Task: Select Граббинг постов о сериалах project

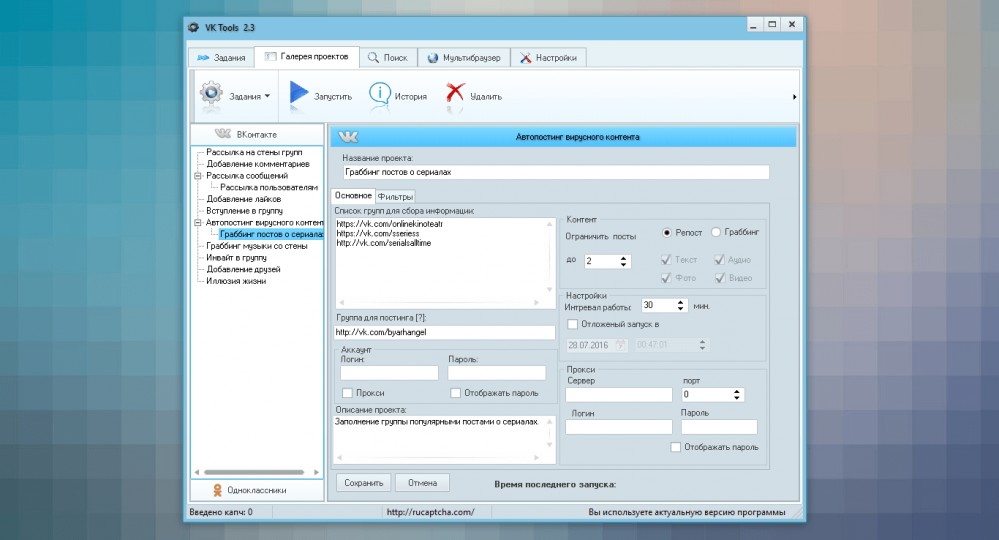Action: pos(271,234)
